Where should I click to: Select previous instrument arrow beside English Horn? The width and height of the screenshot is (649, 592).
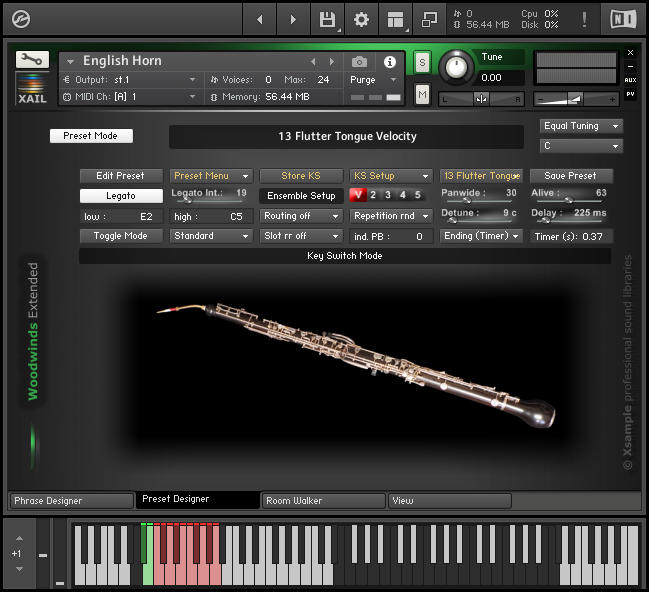[313, 62]
